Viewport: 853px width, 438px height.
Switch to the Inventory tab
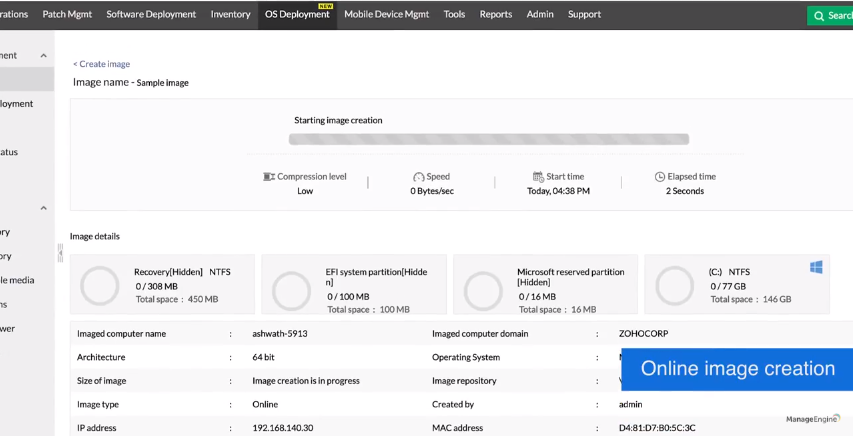click(x=230, y=14)
